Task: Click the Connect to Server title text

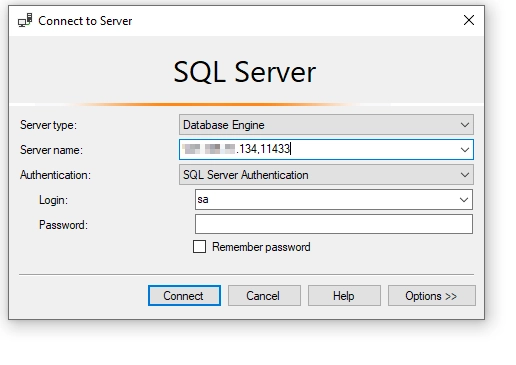Action: (x=85, y=21)
